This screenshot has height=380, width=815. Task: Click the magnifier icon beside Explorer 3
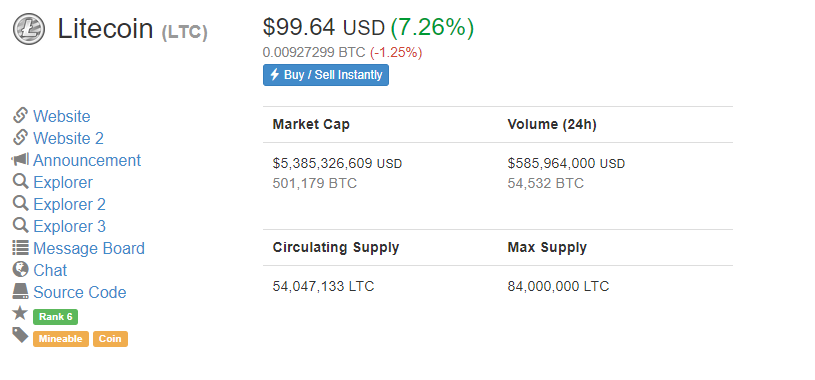[20, 226]
